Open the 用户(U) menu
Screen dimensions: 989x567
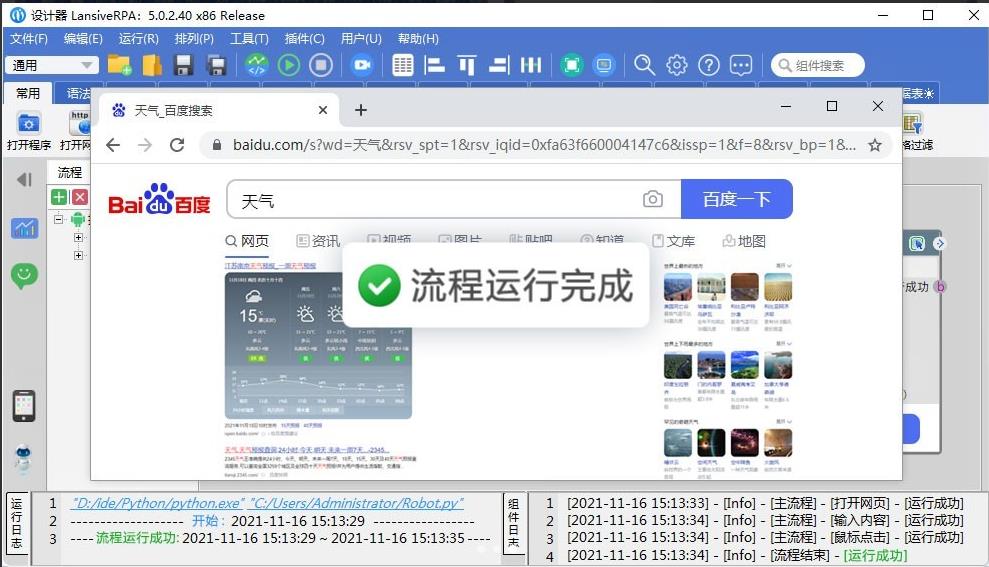point(361,38)
